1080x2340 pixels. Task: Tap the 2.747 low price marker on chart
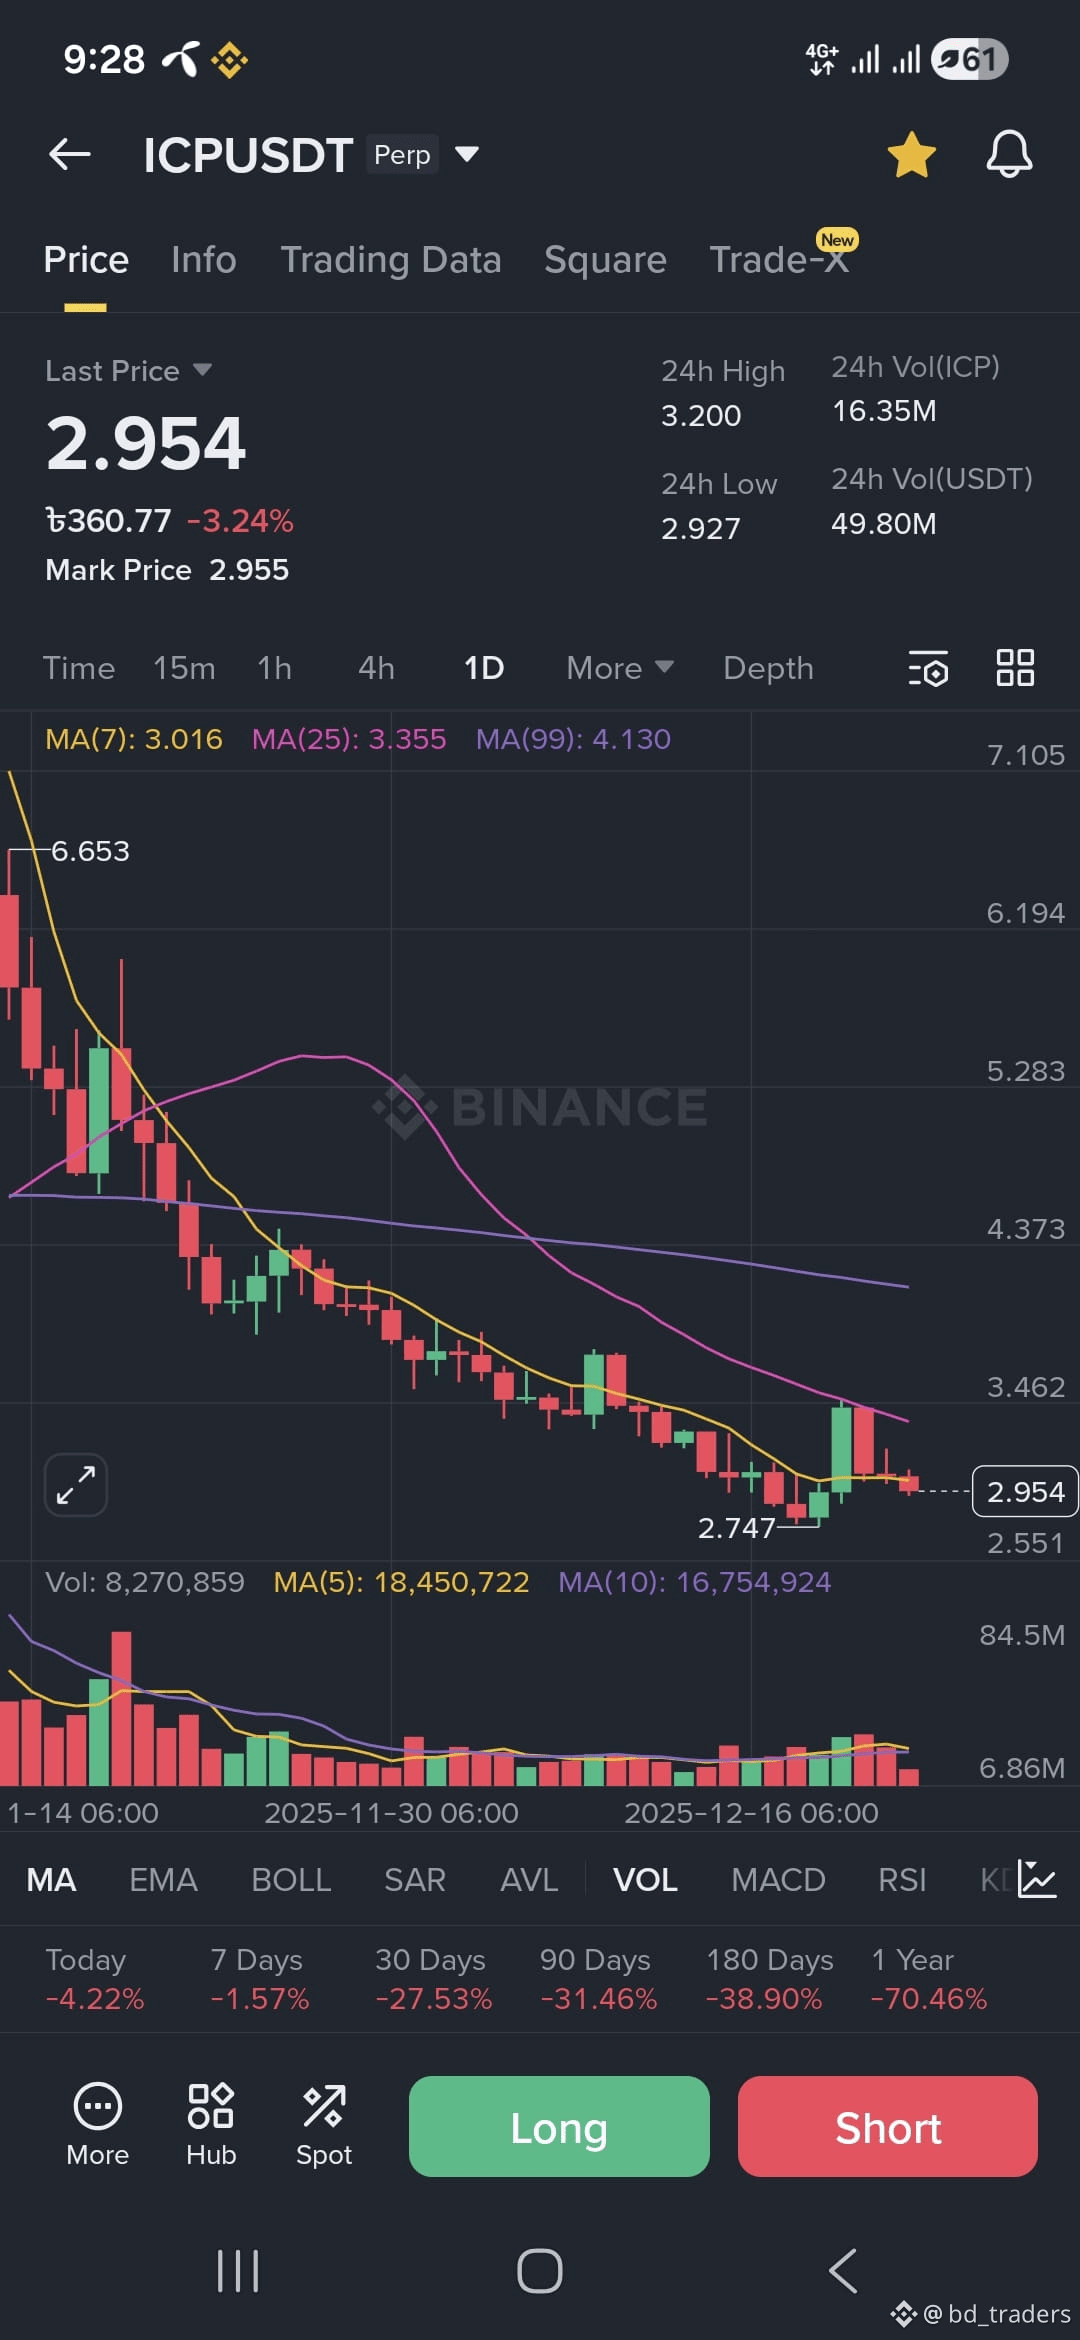[x=736, y=1528]
